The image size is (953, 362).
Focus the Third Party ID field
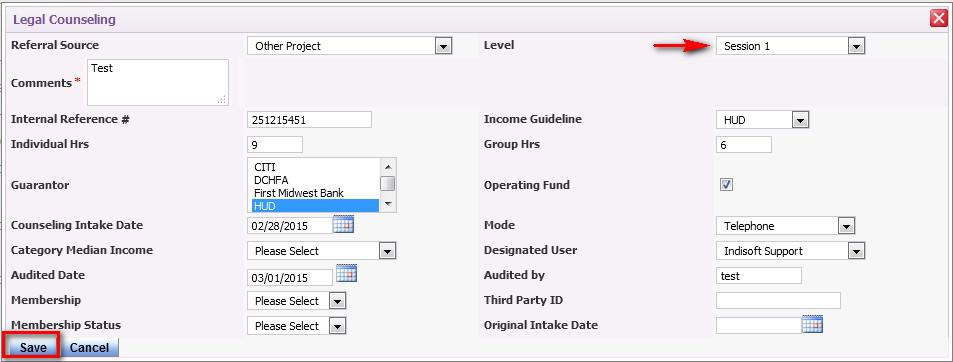coord(779,301)
